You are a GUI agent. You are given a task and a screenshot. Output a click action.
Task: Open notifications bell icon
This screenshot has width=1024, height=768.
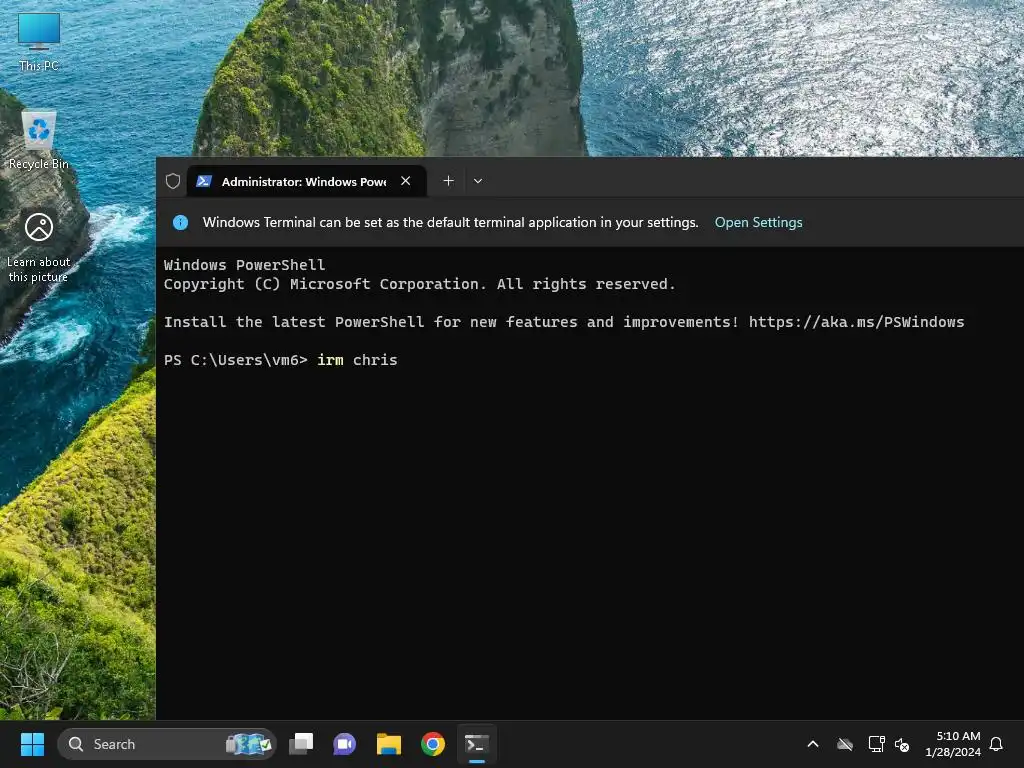996,744
